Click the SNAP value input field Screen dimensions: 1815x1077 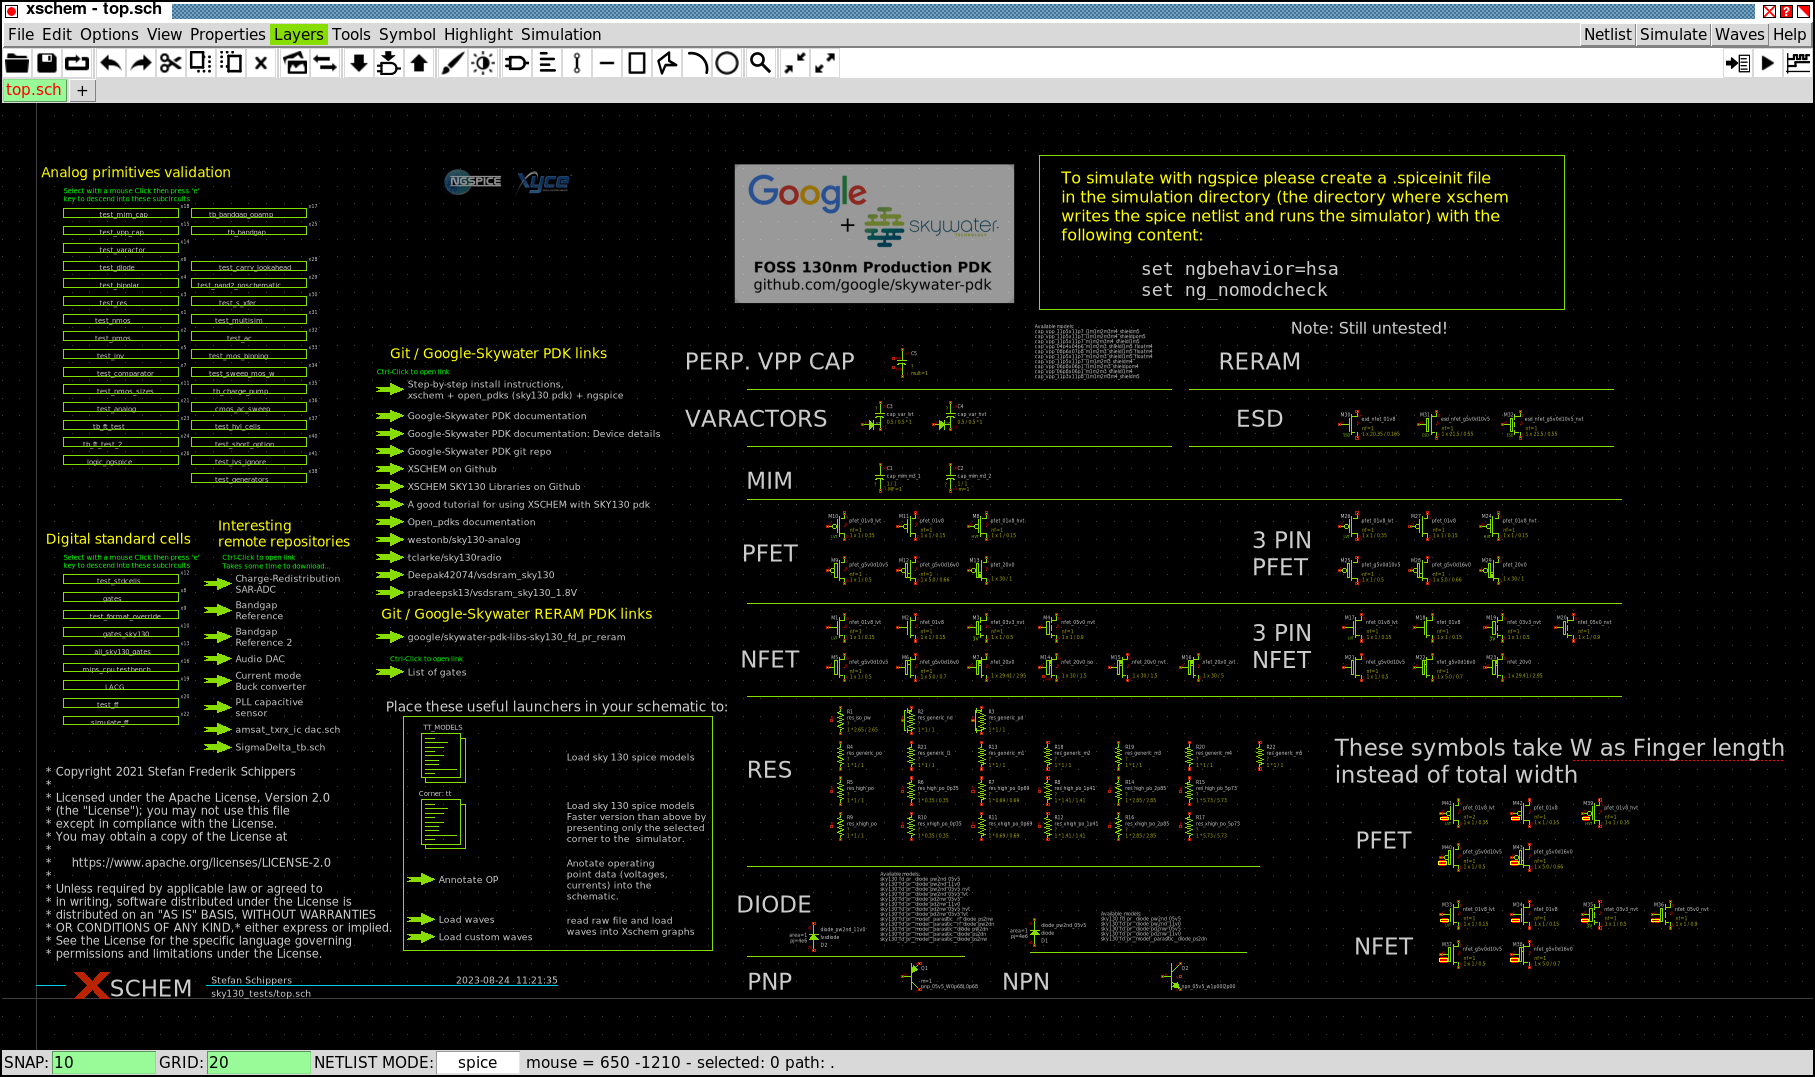point(104,1062)
